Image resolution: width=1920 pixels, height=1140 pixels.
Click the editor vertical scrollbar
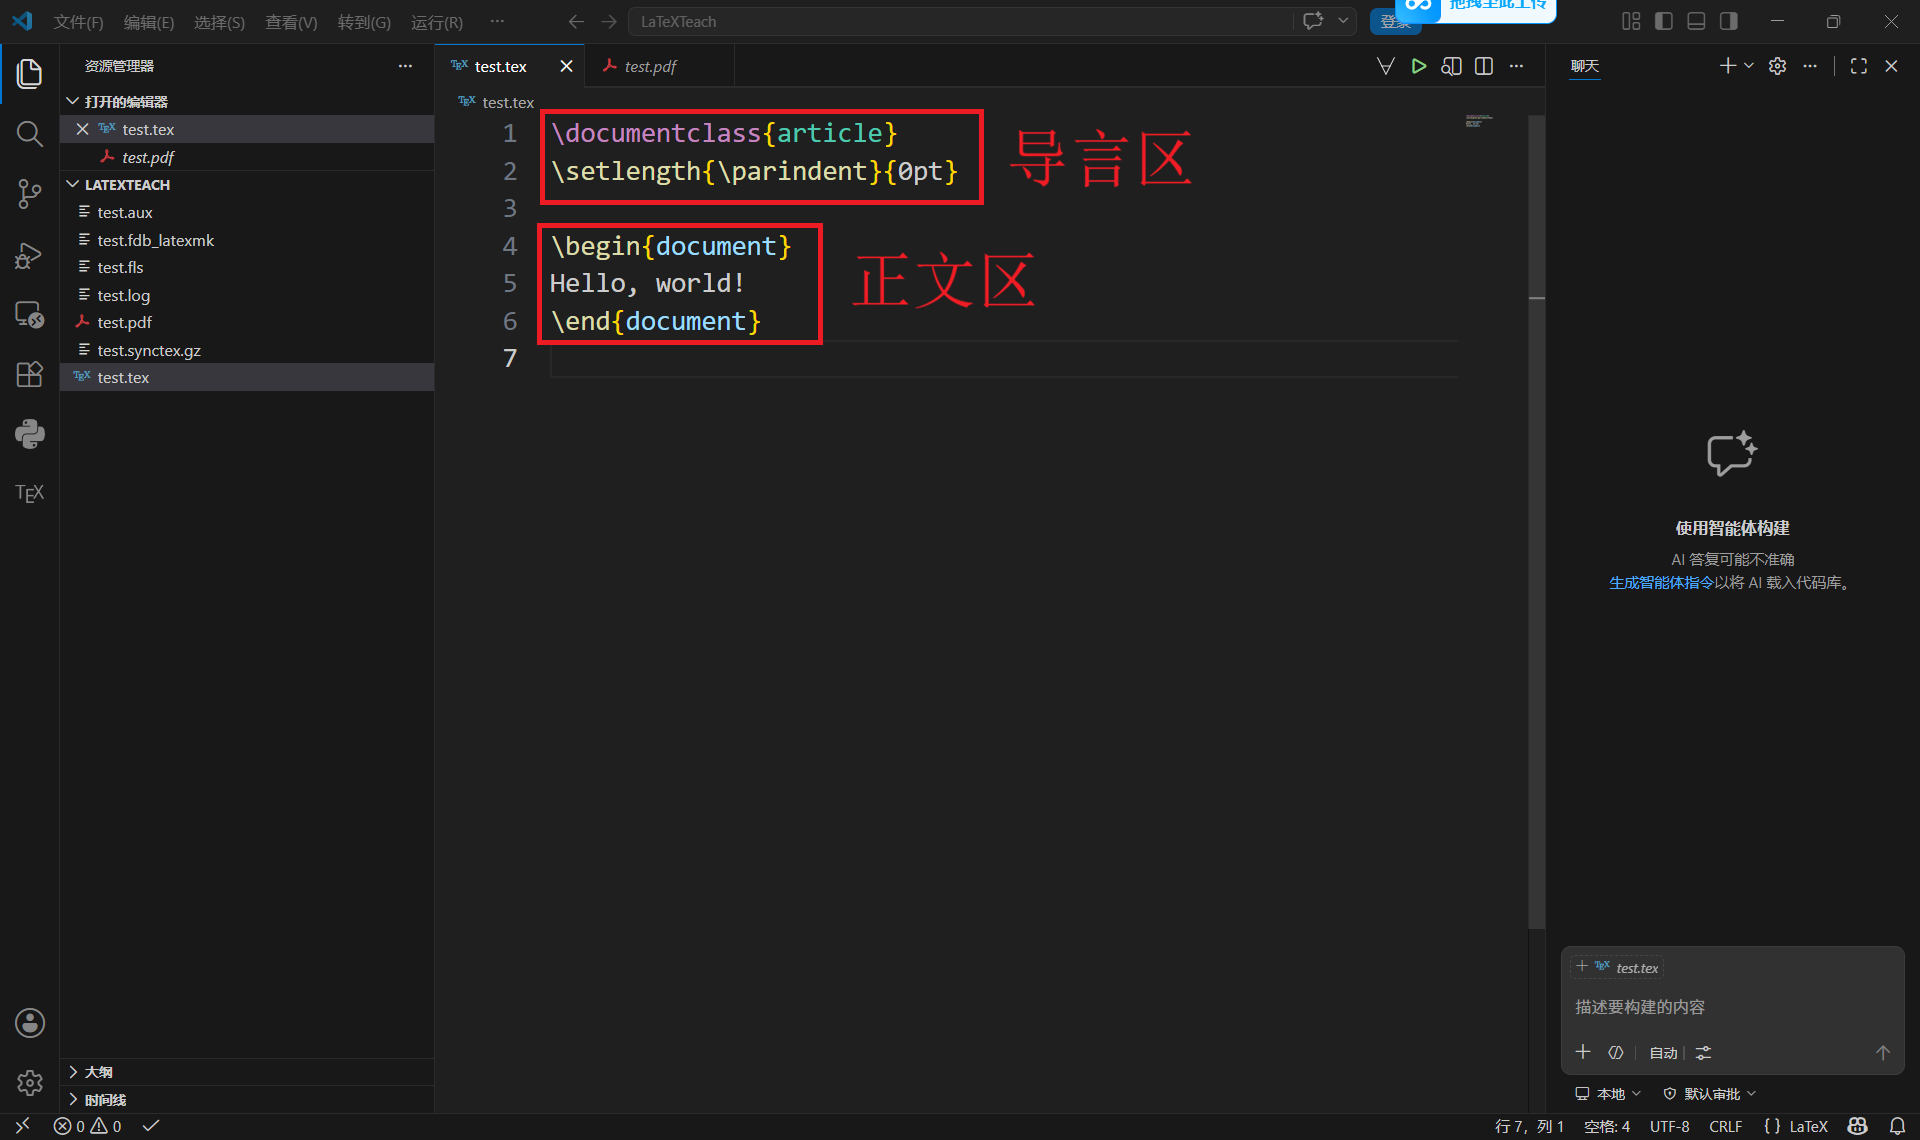[1537, 522]
